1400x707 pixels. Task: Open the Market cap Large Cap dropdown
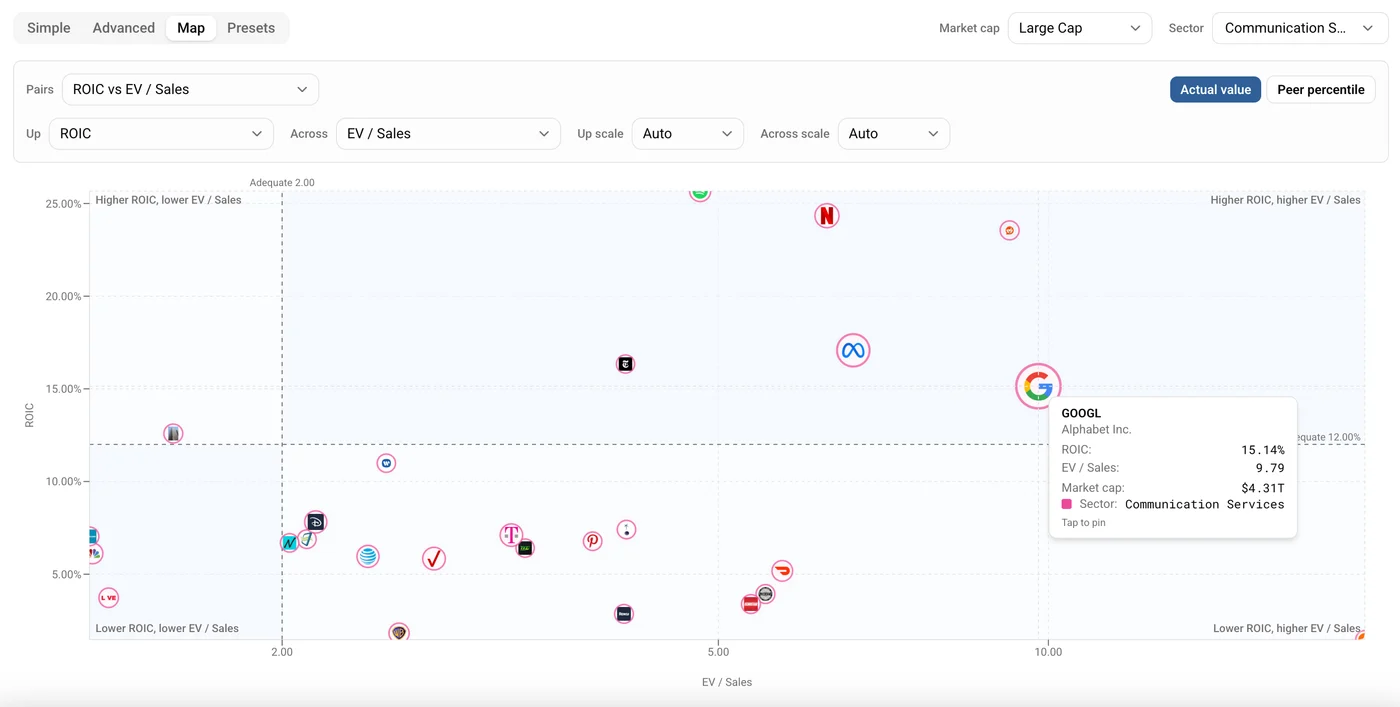[1080, 28]
